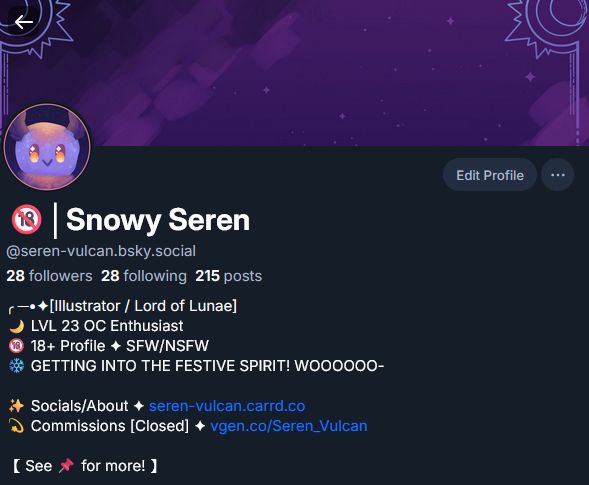Go back using the arrow icon

23,22
